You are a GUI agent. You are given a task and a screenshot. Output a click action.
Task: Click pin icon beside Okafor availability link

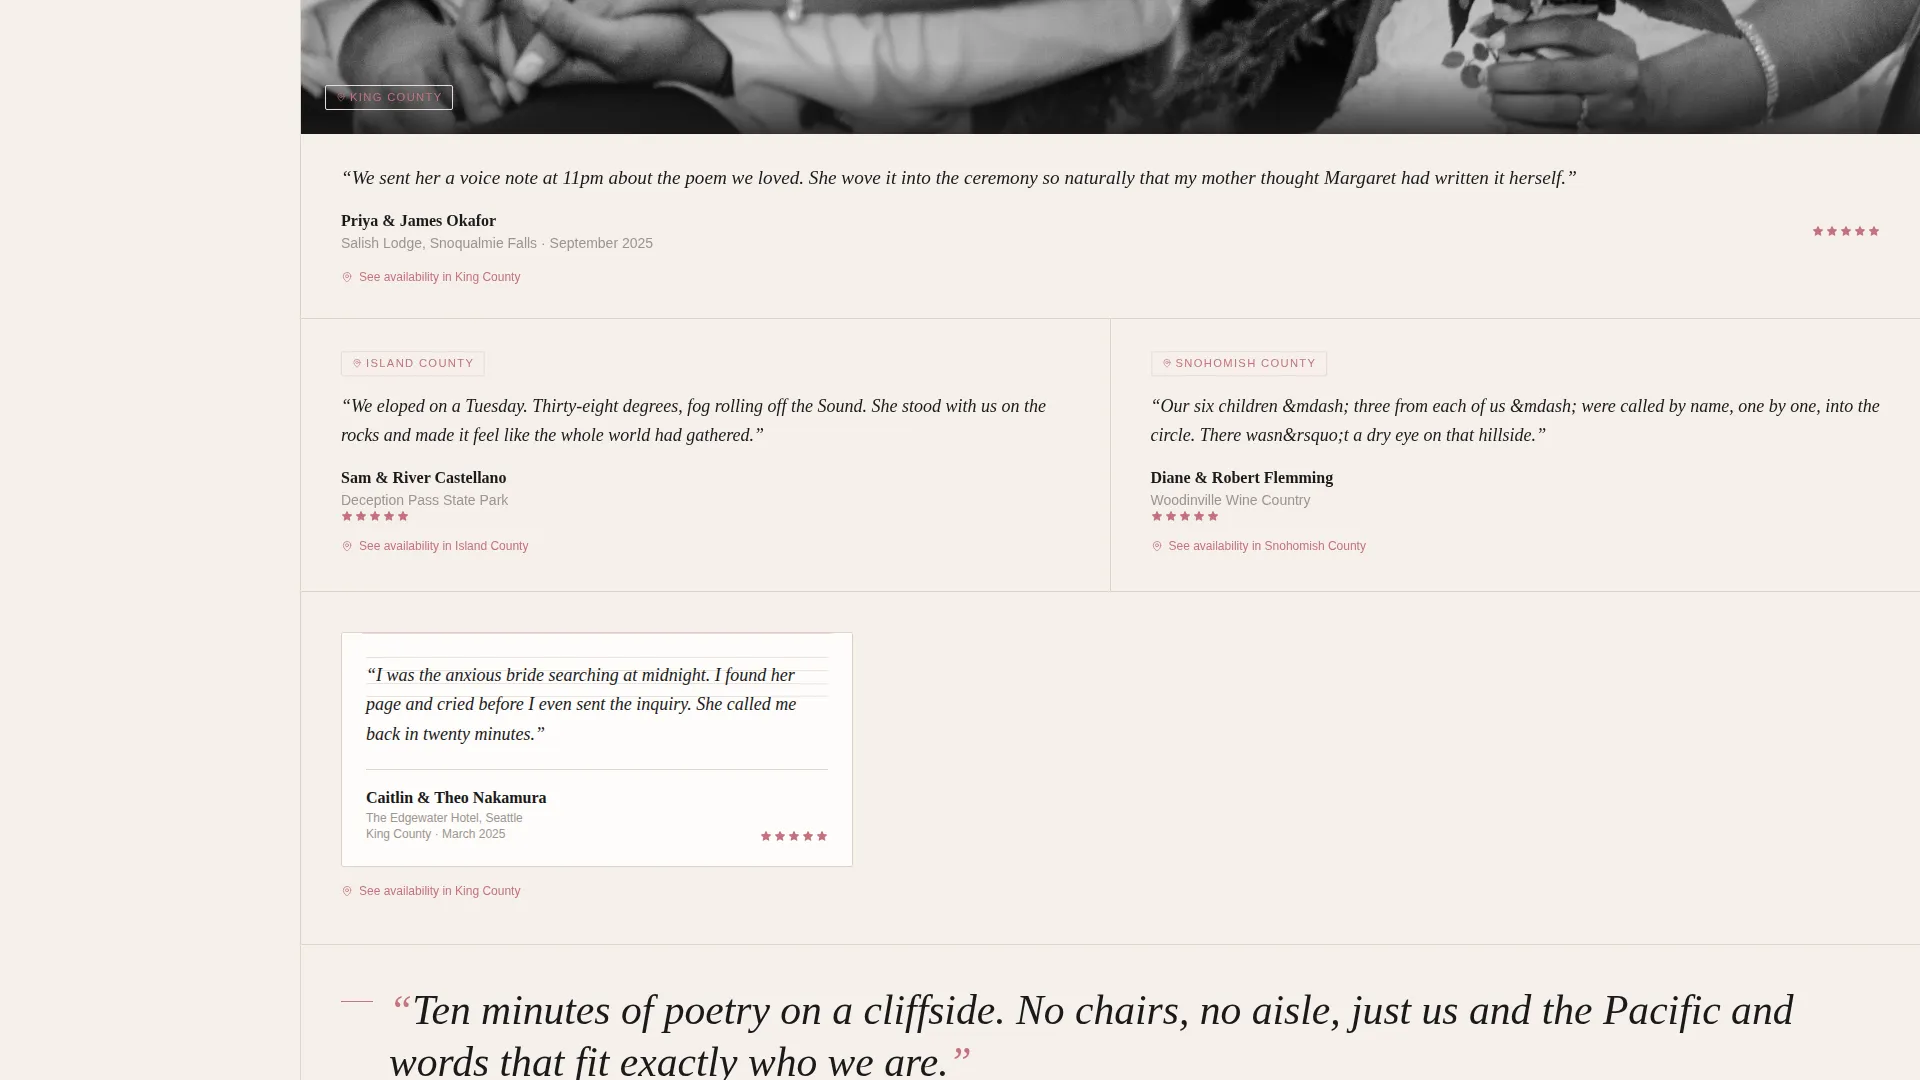347,277
